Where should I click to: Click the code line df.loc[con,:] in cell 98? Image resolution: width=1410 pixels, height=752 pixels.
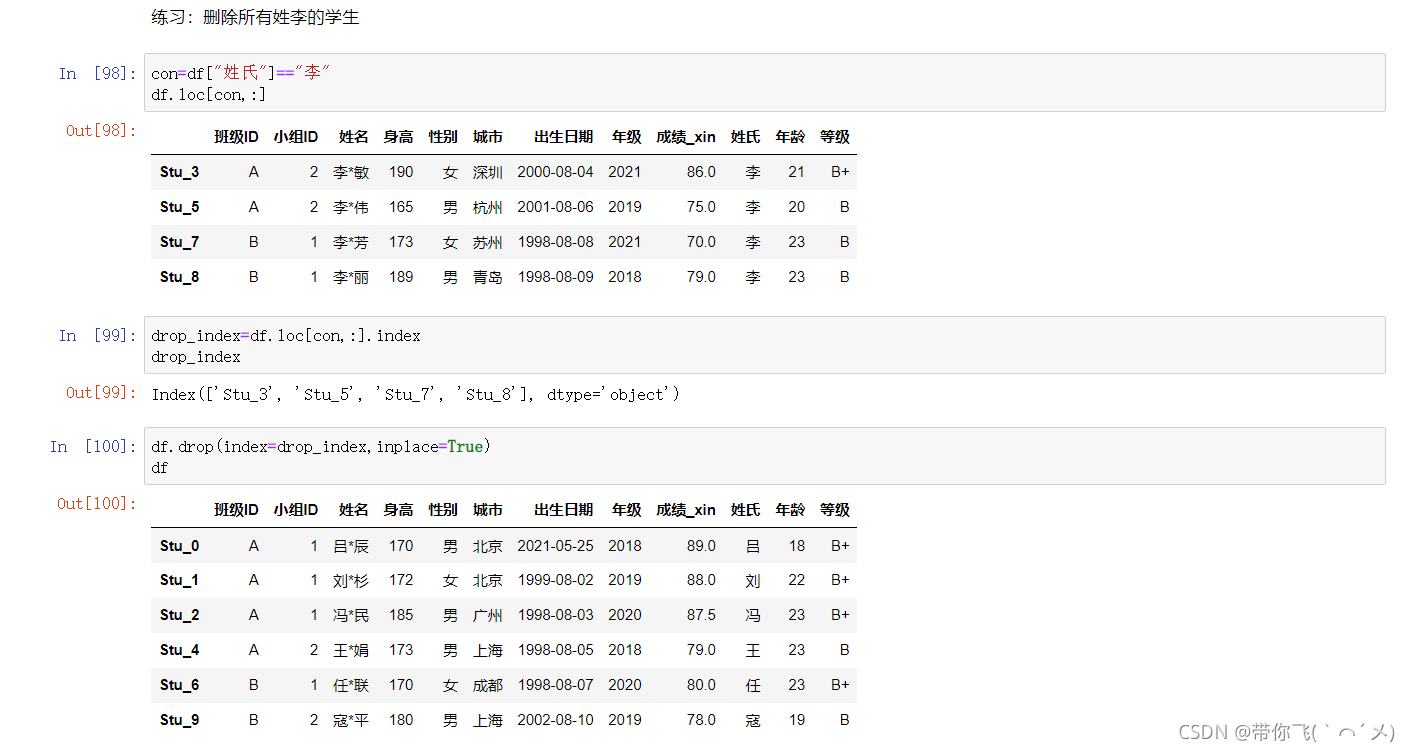coord(209,95)
